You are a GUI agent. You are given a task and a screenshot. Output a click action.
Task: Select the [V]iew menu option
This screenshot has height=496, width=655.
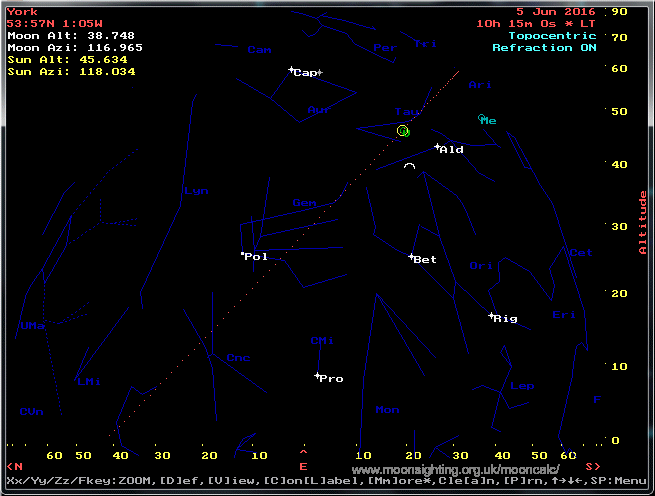point(231,482)
